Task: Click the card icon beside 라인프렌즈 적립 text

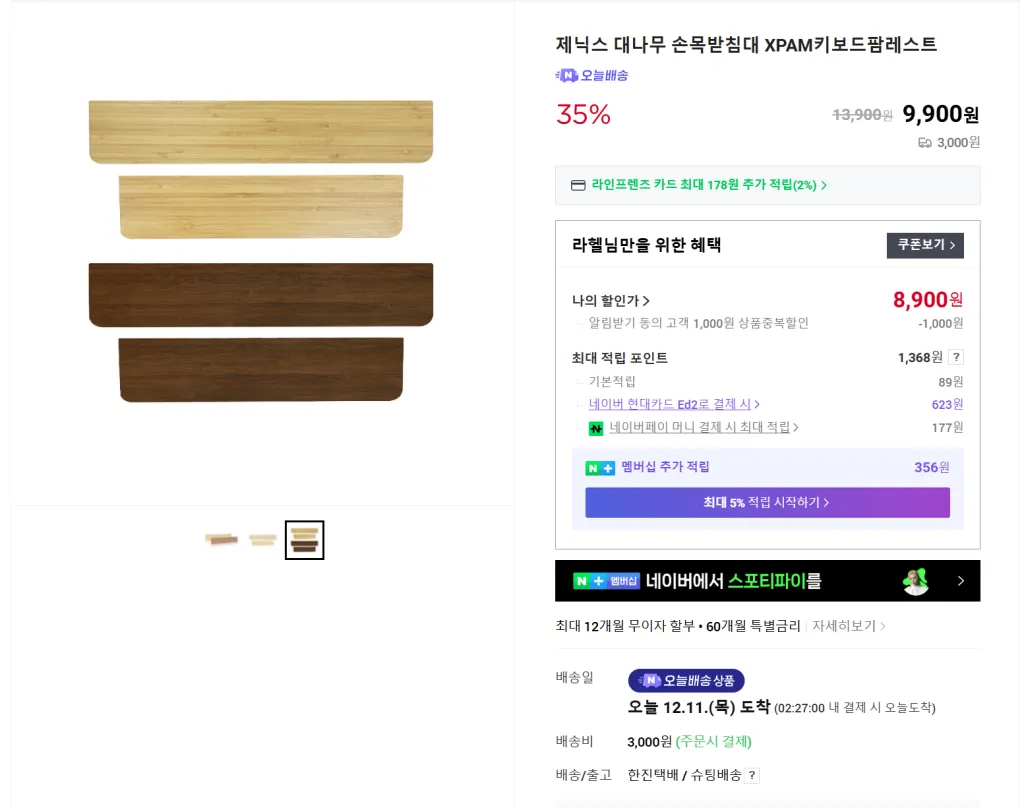Action: 580,185
